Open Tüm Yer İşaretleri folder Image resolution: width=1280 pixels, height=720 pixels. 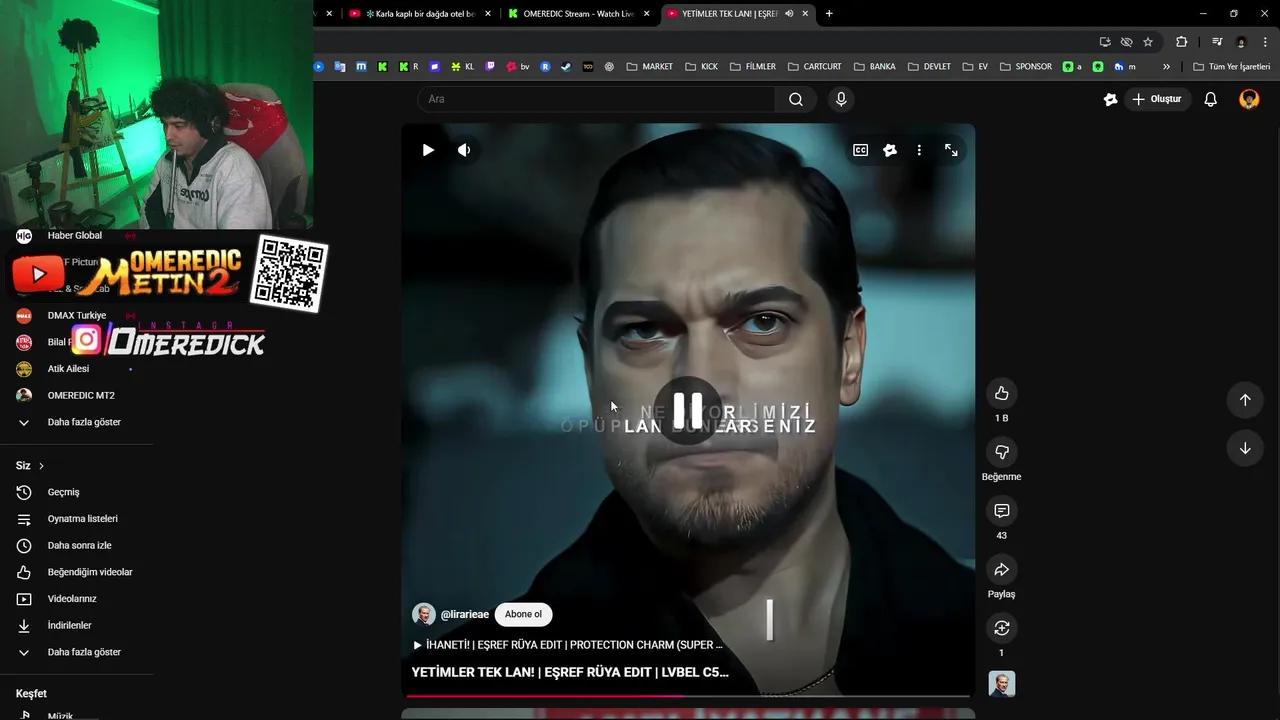pyautogui.click(x=1232, y=67)
